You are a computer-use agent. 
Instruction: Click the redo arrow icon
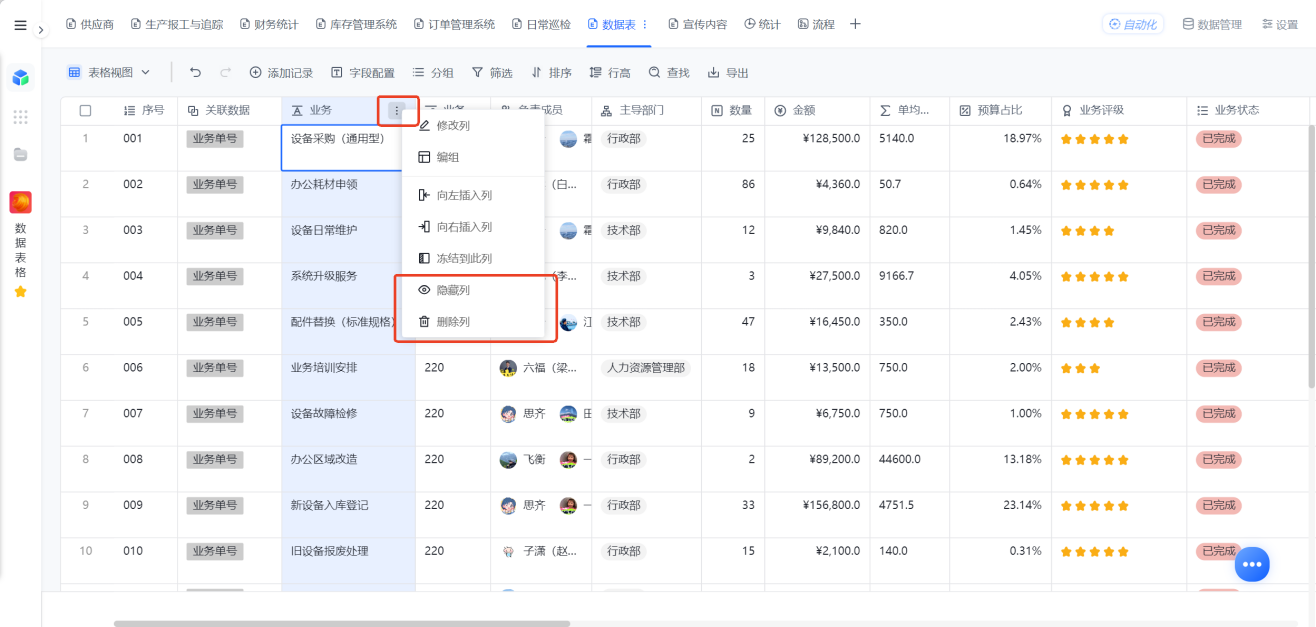[x=225, y=72]
